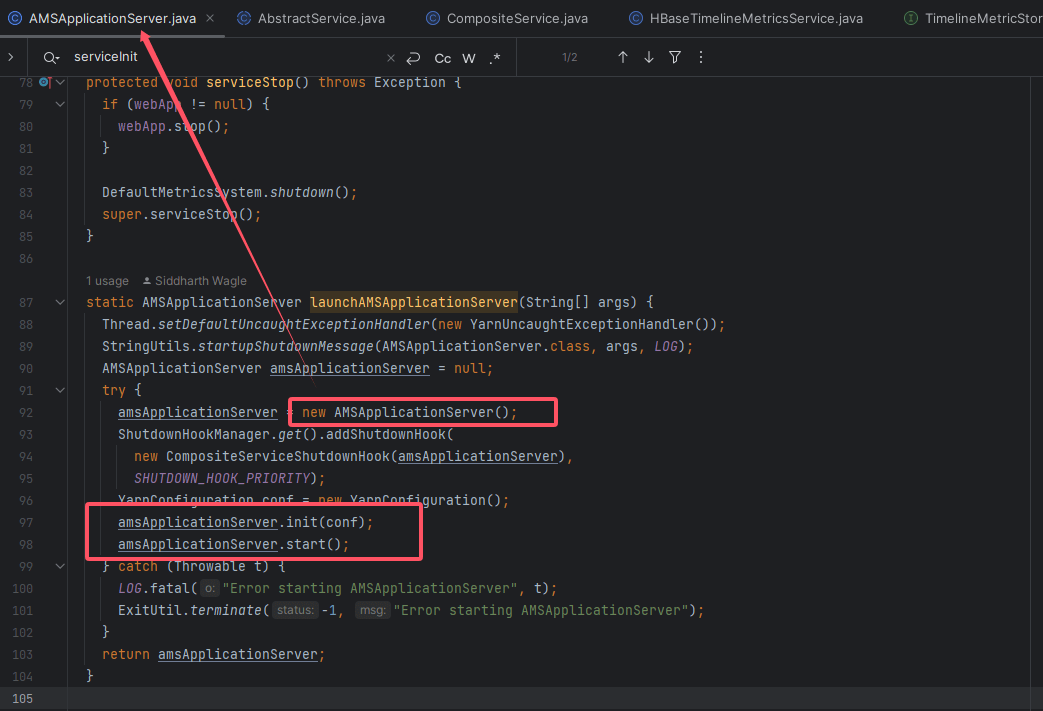Screen dimensions: 1043x711
Task: Click CompositeServiceShutdownHook on line 94
Action: click(278, 456)
